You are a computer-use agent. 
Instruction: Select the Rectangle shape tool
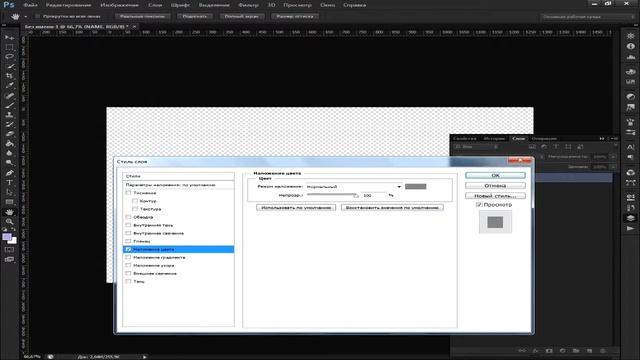(9, 202)
